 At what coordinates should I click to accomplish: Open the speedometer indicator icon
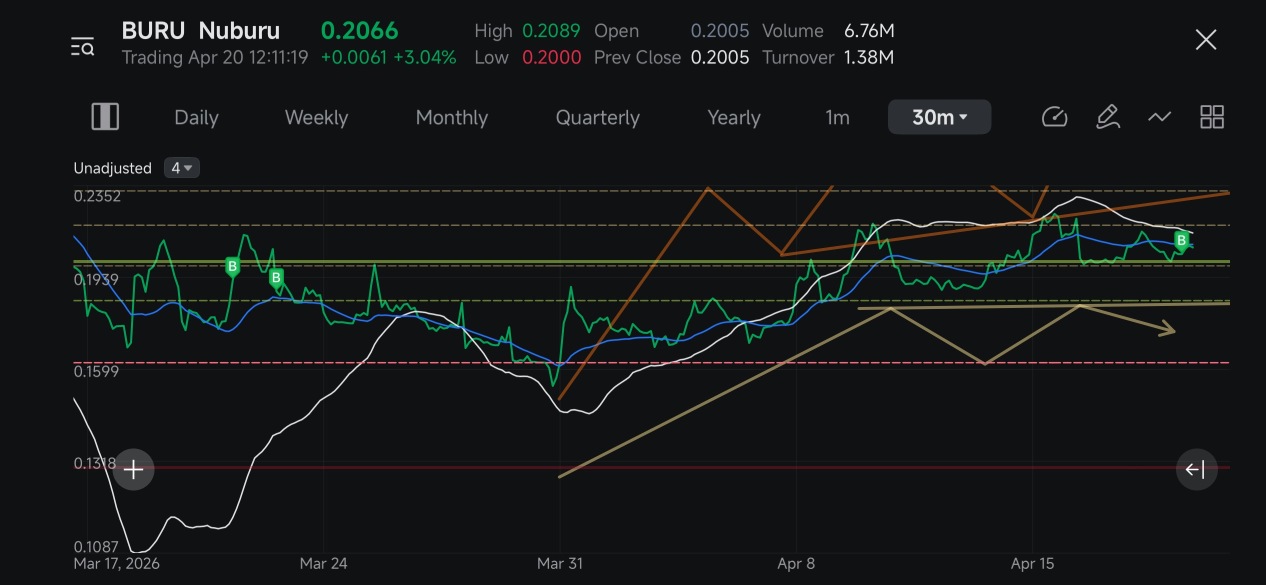1055,117
